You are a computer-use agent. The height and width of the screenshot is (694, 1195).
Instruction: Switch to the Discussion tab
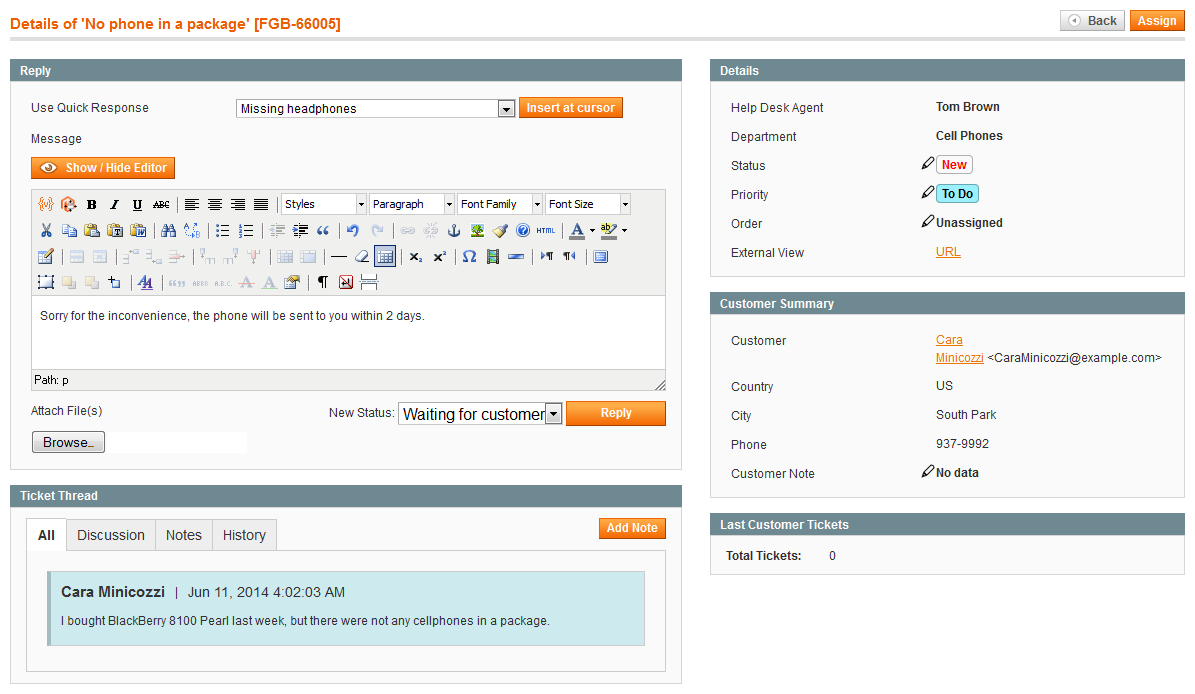[x=111, y=535]
